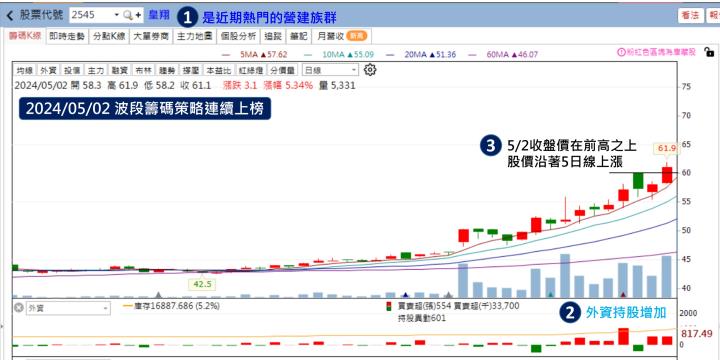This screenshot has height=360, width=720.
Task: Open the 追蹤 tab
Action: click(x=273, y=37)
